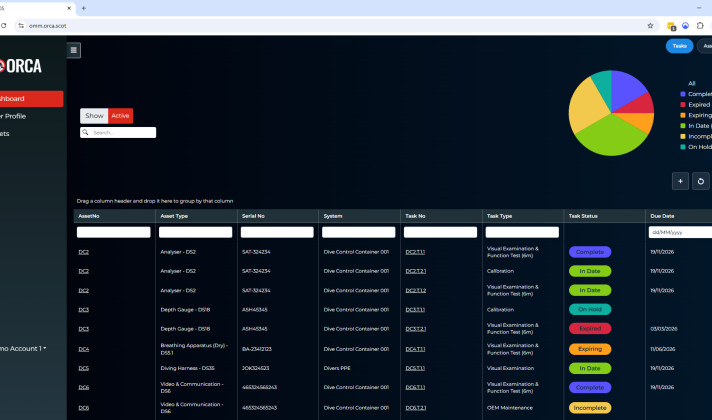Switch to the Assets tab
The height and width of the screenshot is (420, 712).
705,46
